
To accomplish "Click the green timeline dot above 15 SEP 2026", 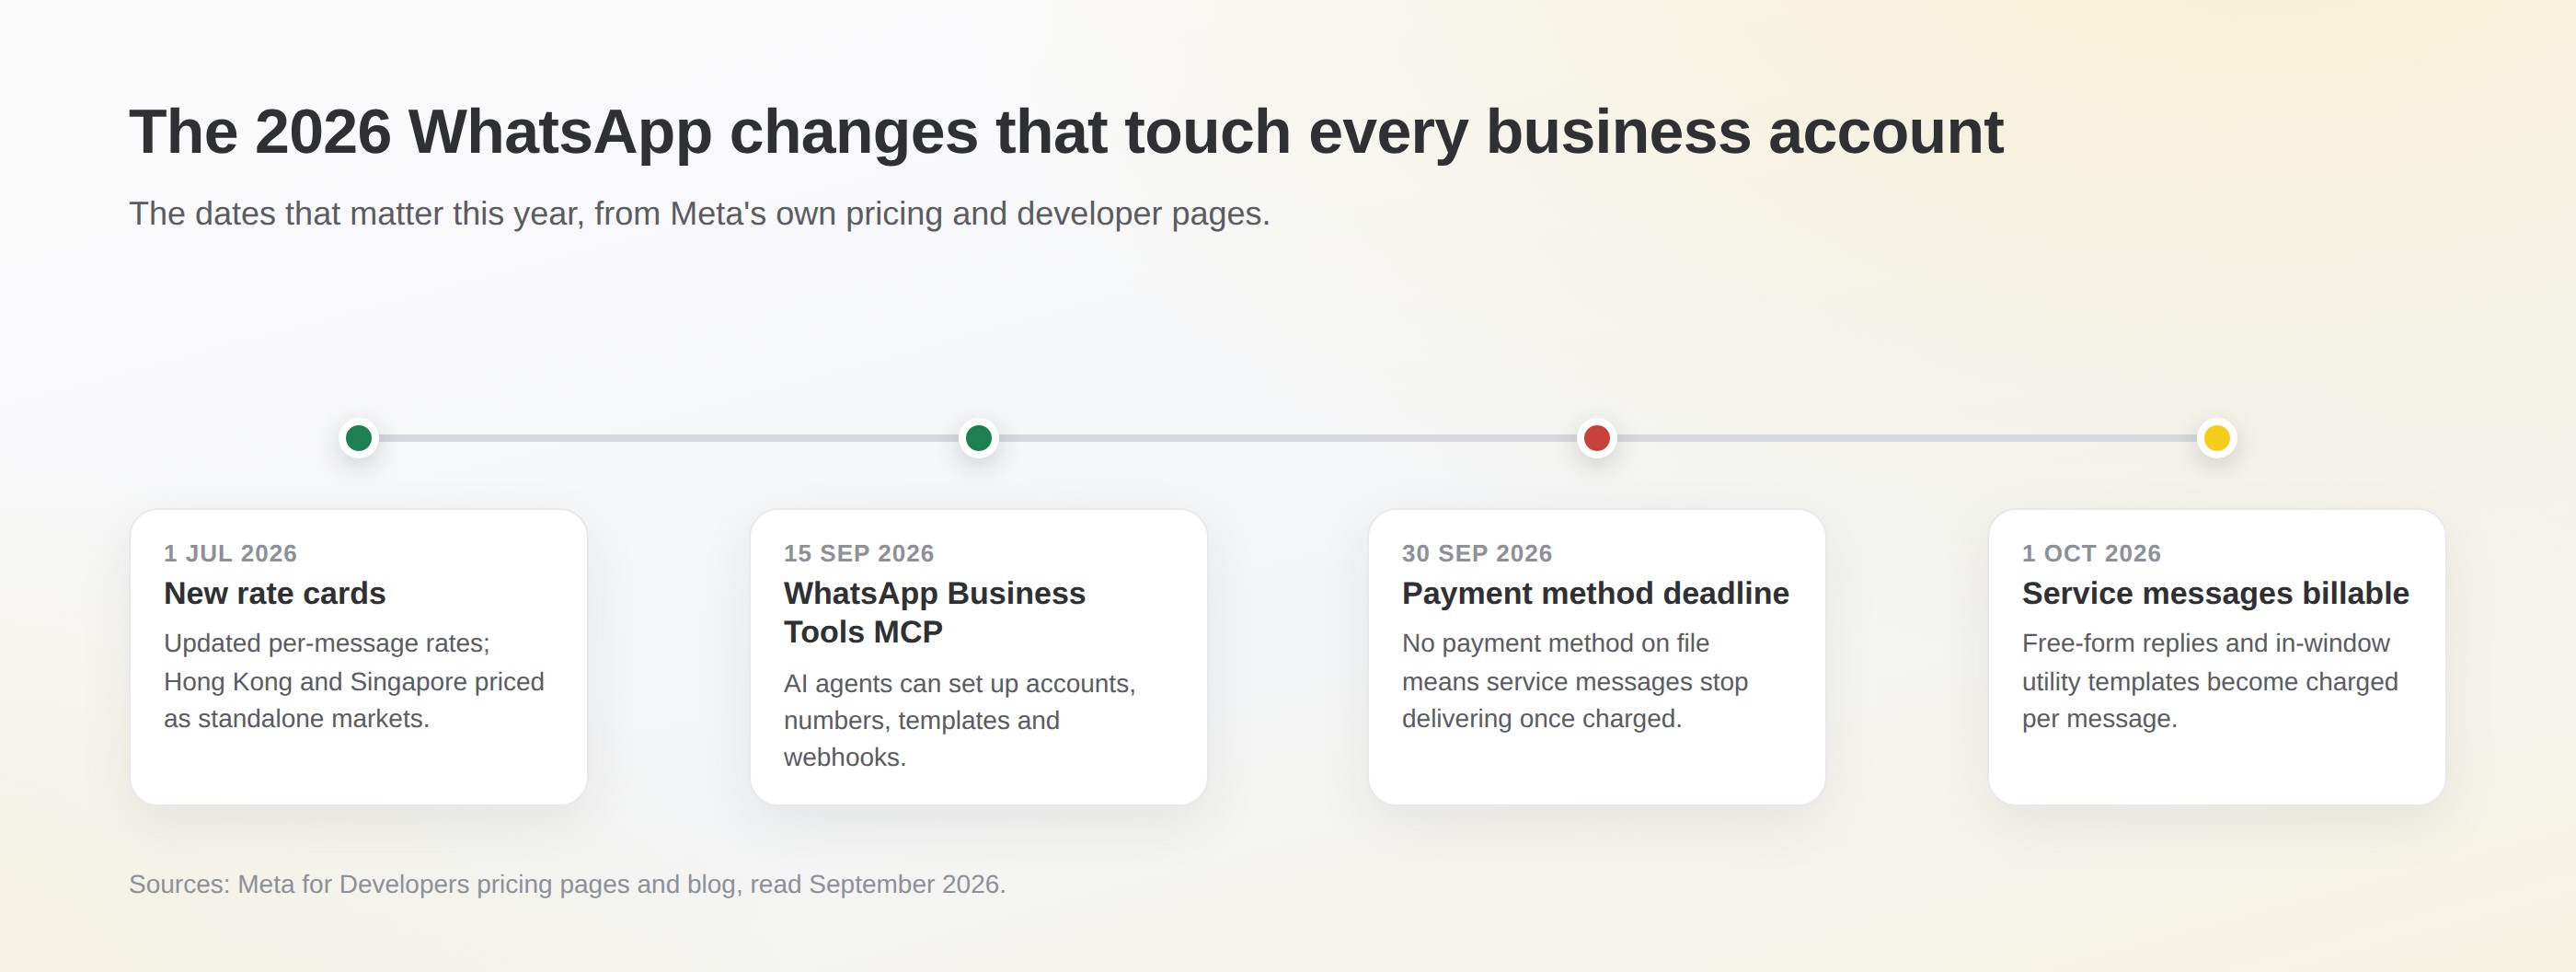I will (979, 438).
